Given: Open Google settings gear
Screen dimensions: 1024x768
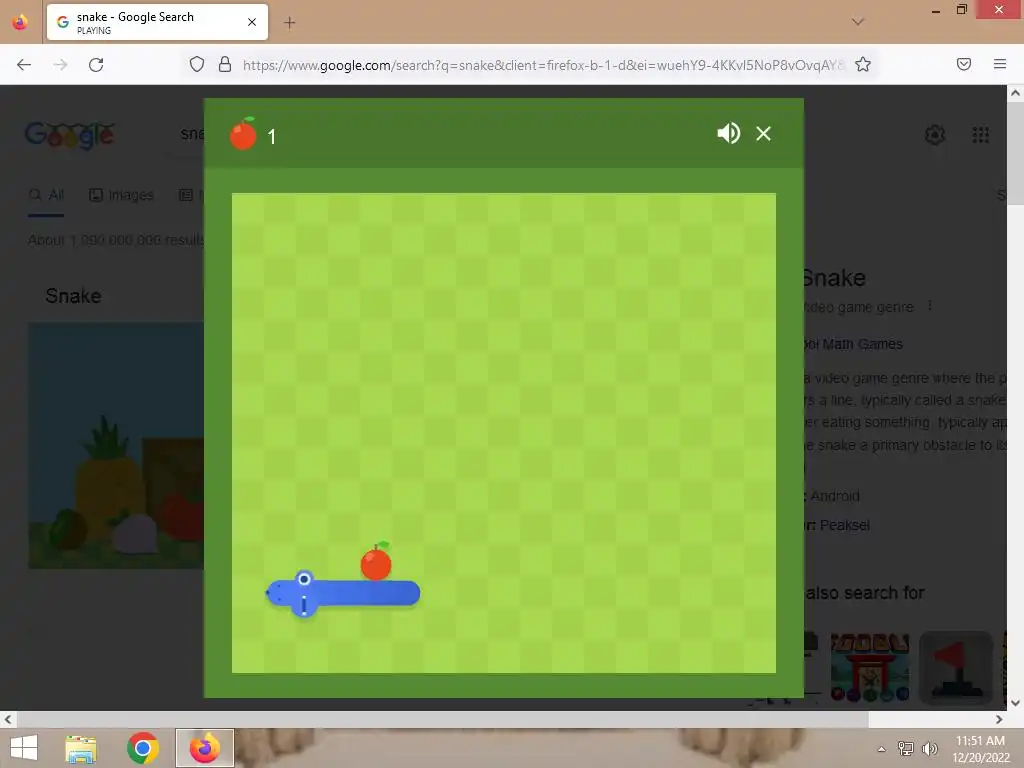Looking at the screenshot, I should click(x=935, y=135).
